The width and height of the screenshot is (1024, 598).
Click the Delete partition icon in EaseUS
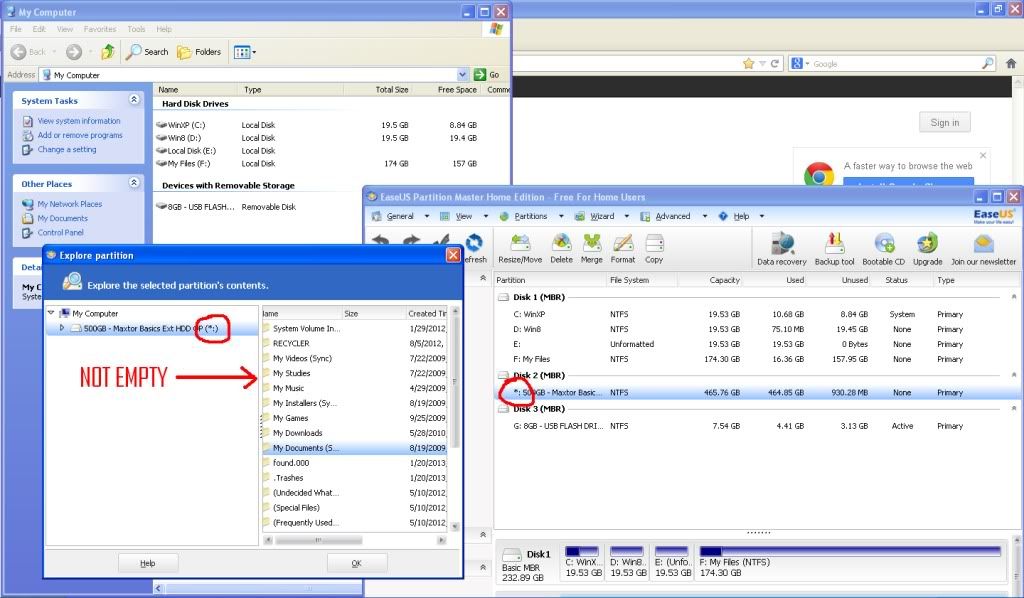pos(561,249)
